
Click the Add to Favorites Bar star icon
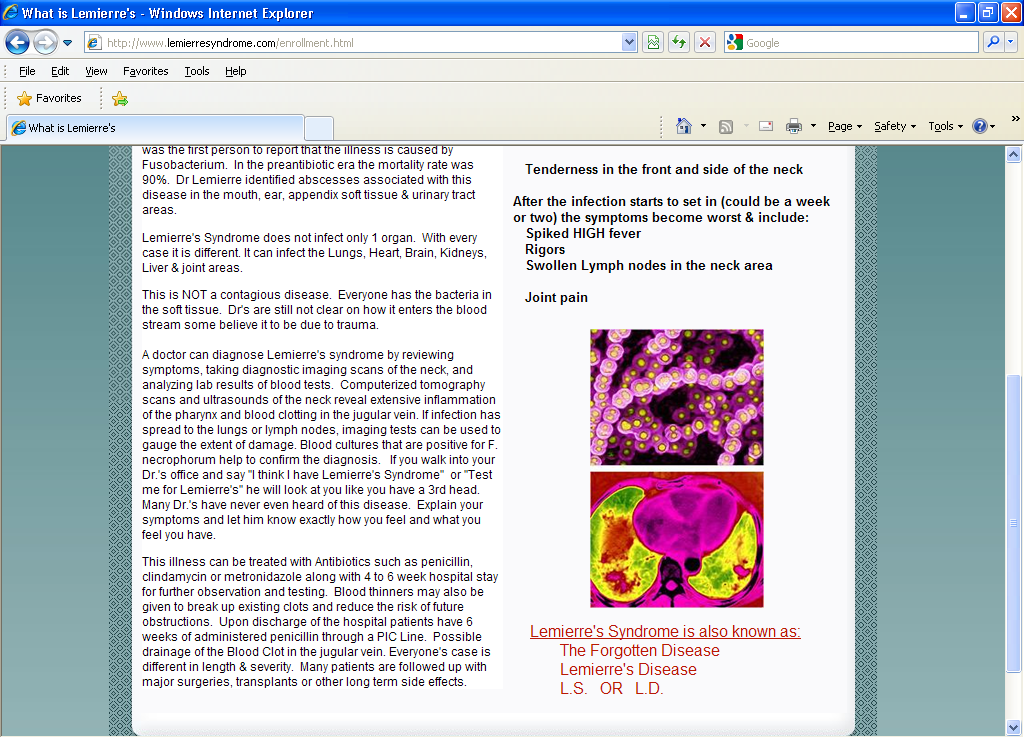point(120,99)
